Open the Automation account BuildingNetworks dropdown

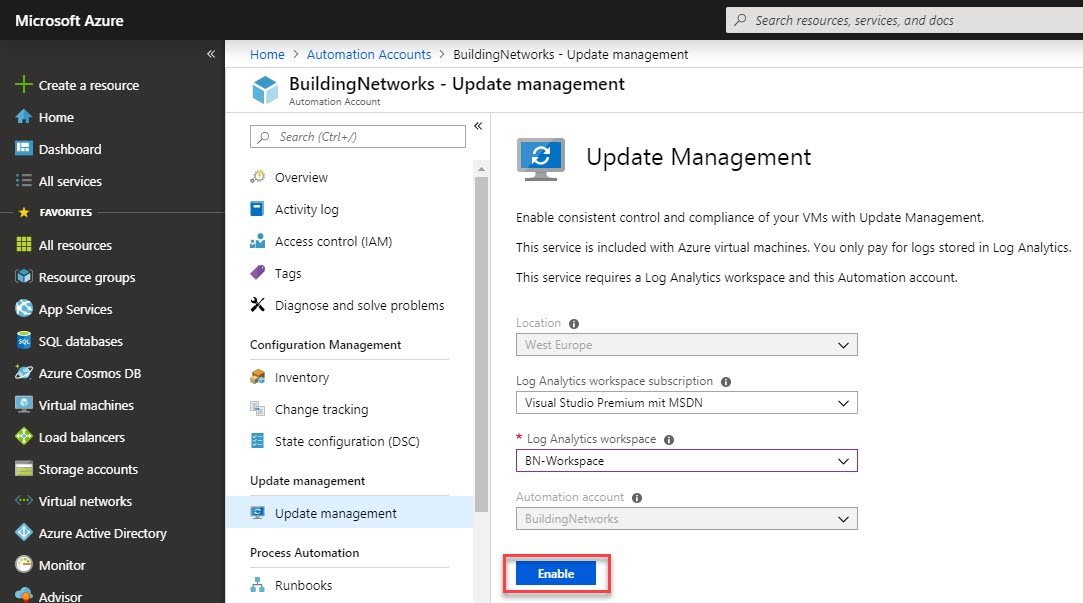click(x=687, y=519)
